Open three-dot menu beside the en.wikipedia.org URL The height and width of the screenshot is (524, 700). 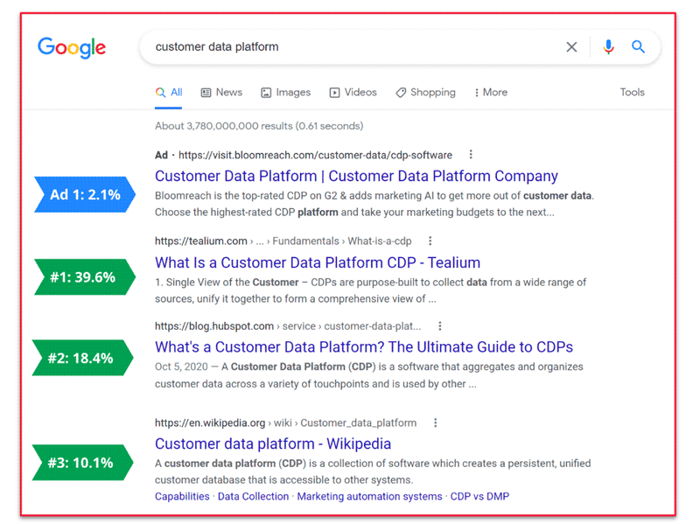(435, 423)
